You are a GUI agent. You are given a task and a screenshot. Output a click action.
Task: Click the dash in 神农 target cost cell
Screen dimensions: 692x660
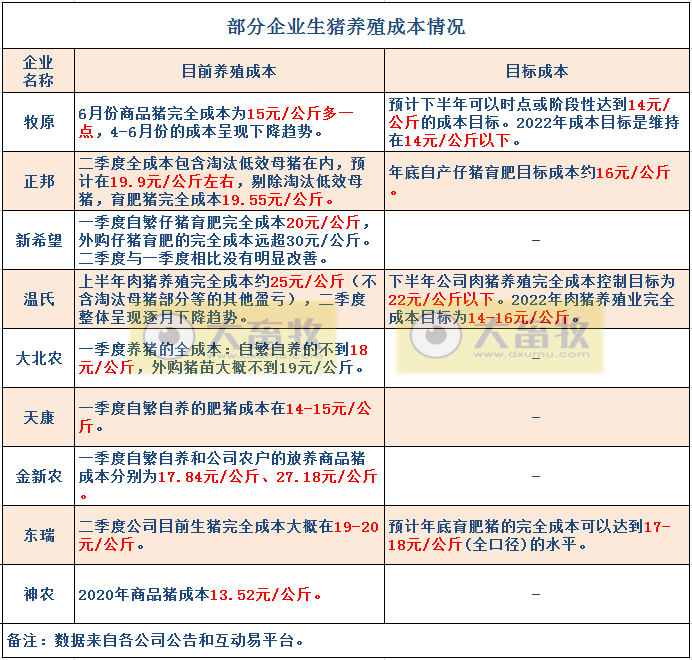[x=536, y=594]
